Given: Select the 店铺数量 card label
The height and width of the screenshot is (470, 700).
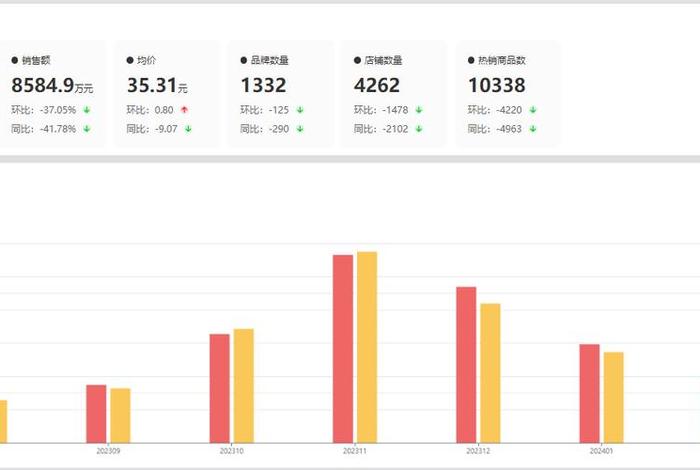Looking at the screenshot, I should 383,60.
